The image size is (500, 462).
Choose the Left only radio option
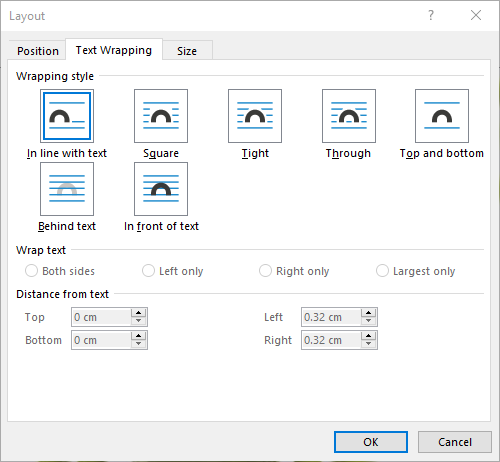tap(148, 271)
